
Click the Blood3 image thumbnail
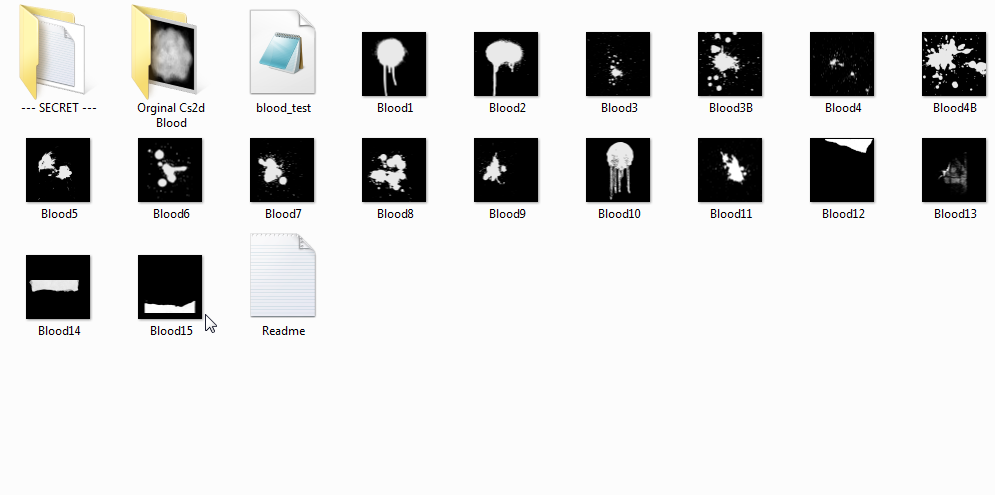(618, 64)
